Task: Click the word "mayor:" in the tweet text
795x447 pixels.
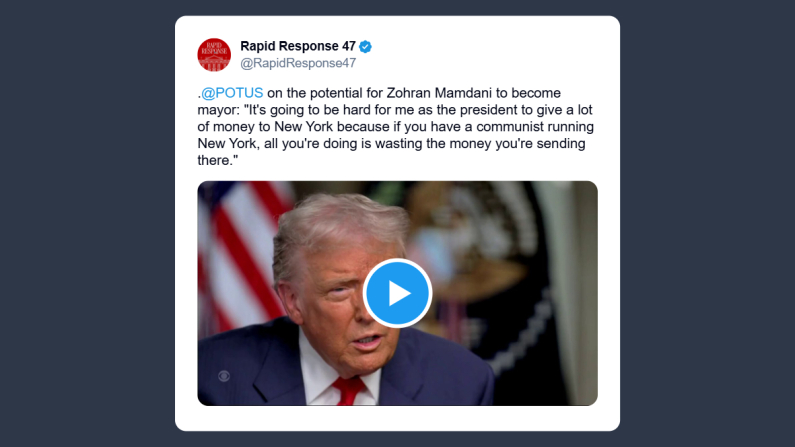Action: coord(219,110)
